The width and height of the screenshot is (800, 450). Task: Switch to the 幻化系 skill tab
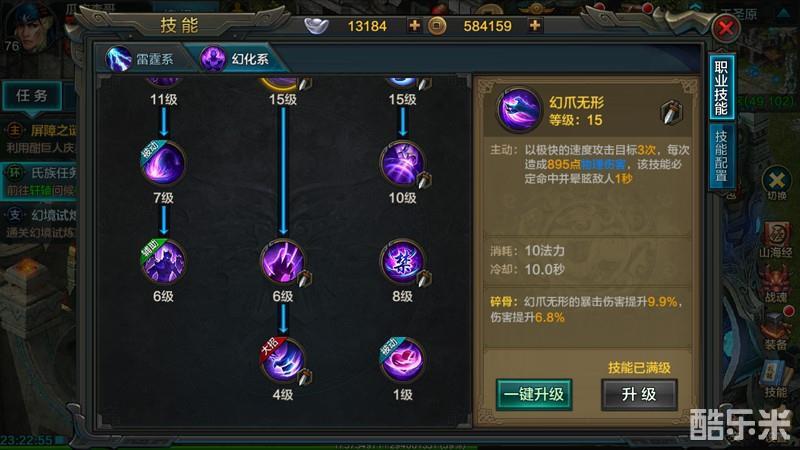[236, 59]
